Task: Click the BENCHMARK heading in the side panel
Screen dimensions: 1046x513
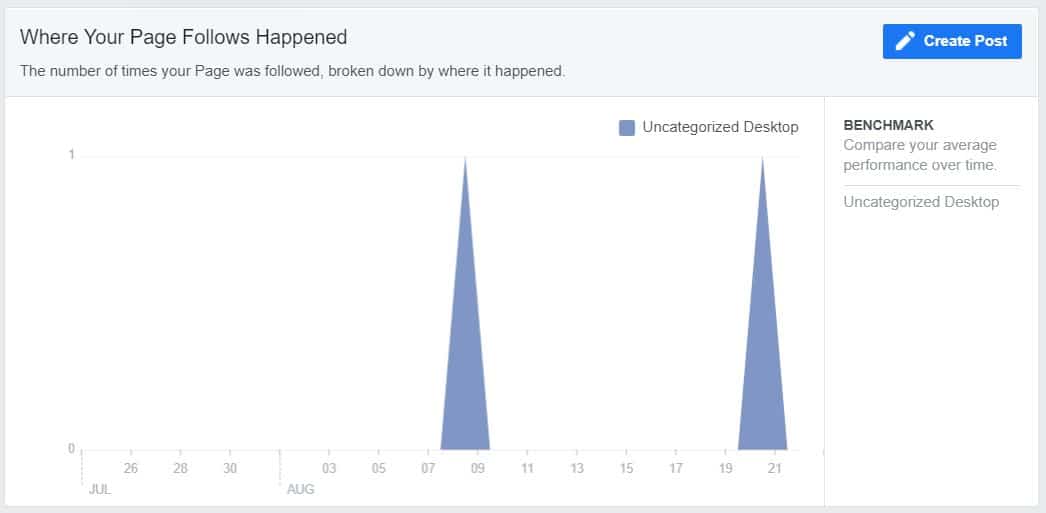Action: tap(889, 126)
